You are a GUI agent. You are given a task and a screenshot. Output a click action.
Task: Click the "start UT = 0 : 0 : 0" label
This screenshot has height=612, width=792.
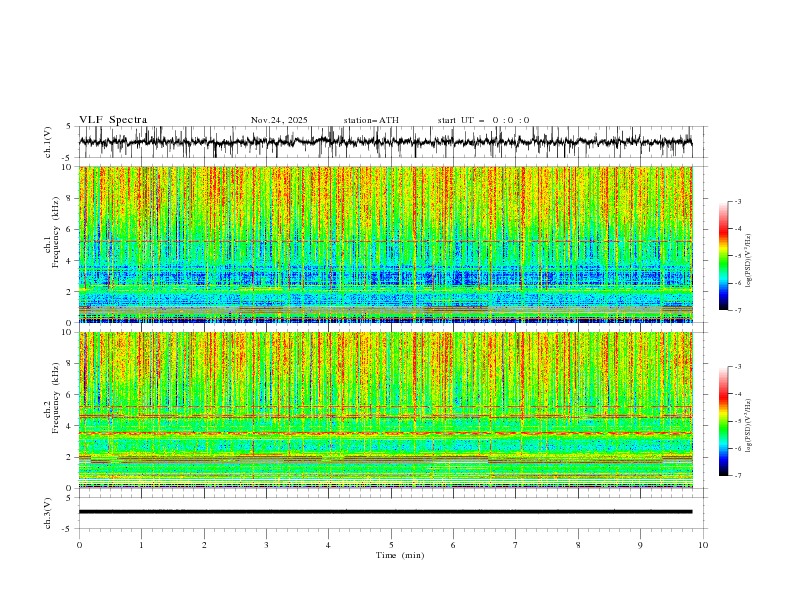tap(483, 120)
